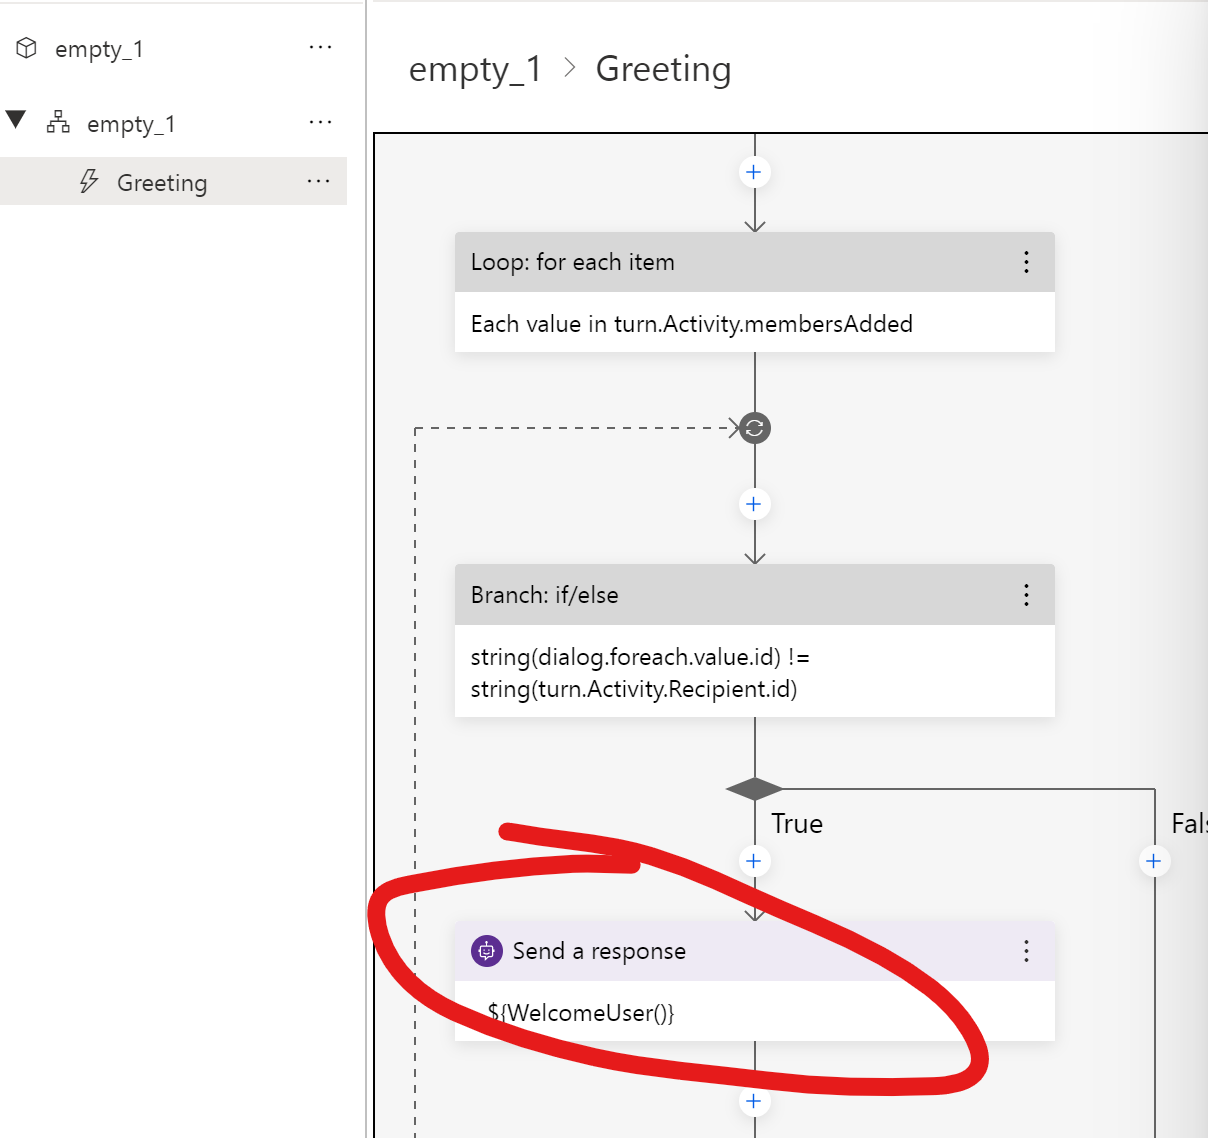The image size is (1208, 1138).
Task: Click the lightning bolt icon beside Greeting
Action: tap(90, 182)
